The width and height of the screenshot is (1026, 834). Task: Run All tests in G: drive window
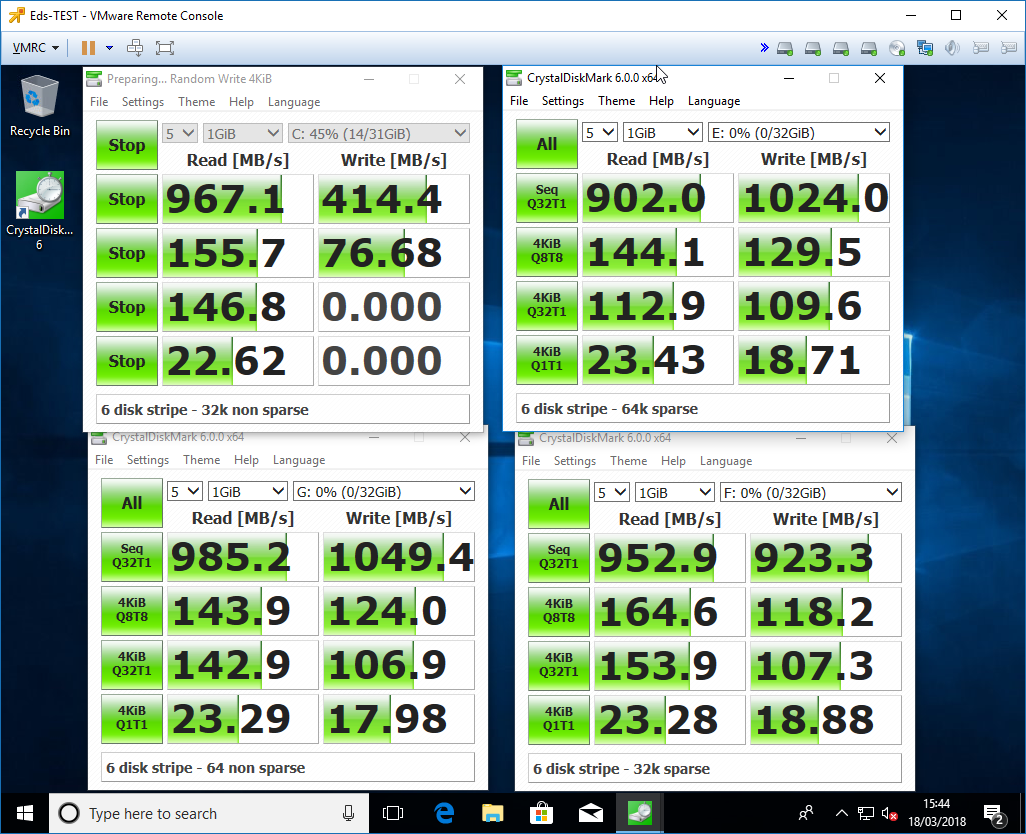(x=132, y=503)
